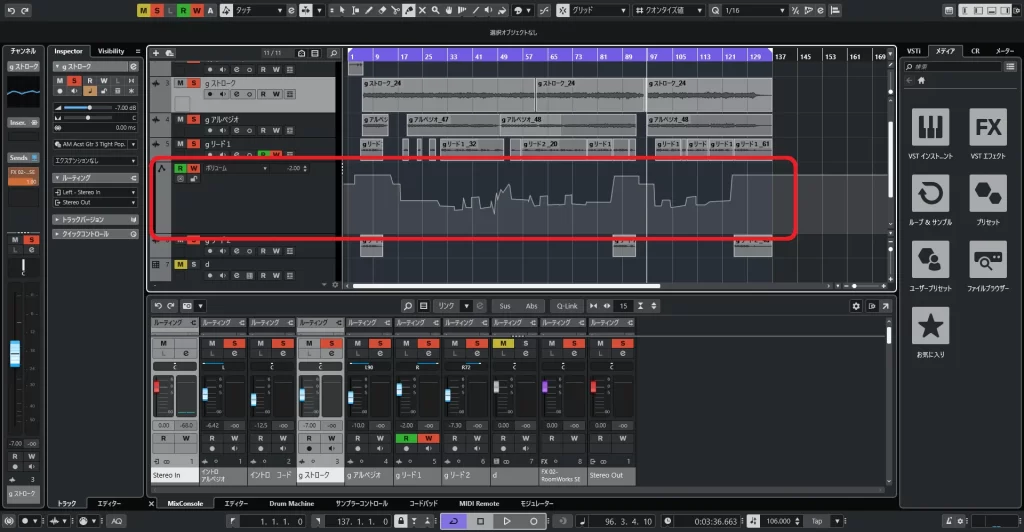Open the Stereo Out output routing dropdown
This screenshot has width=1024, height=532.
click(x=97, y=202)
